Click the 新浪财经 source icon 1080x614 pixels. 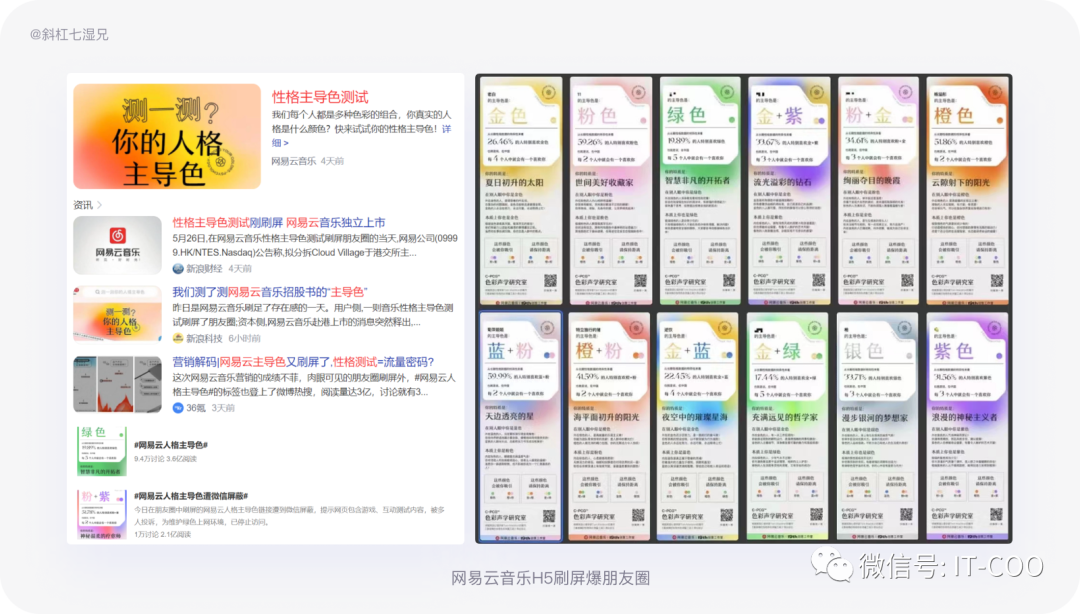pos(178,269)
